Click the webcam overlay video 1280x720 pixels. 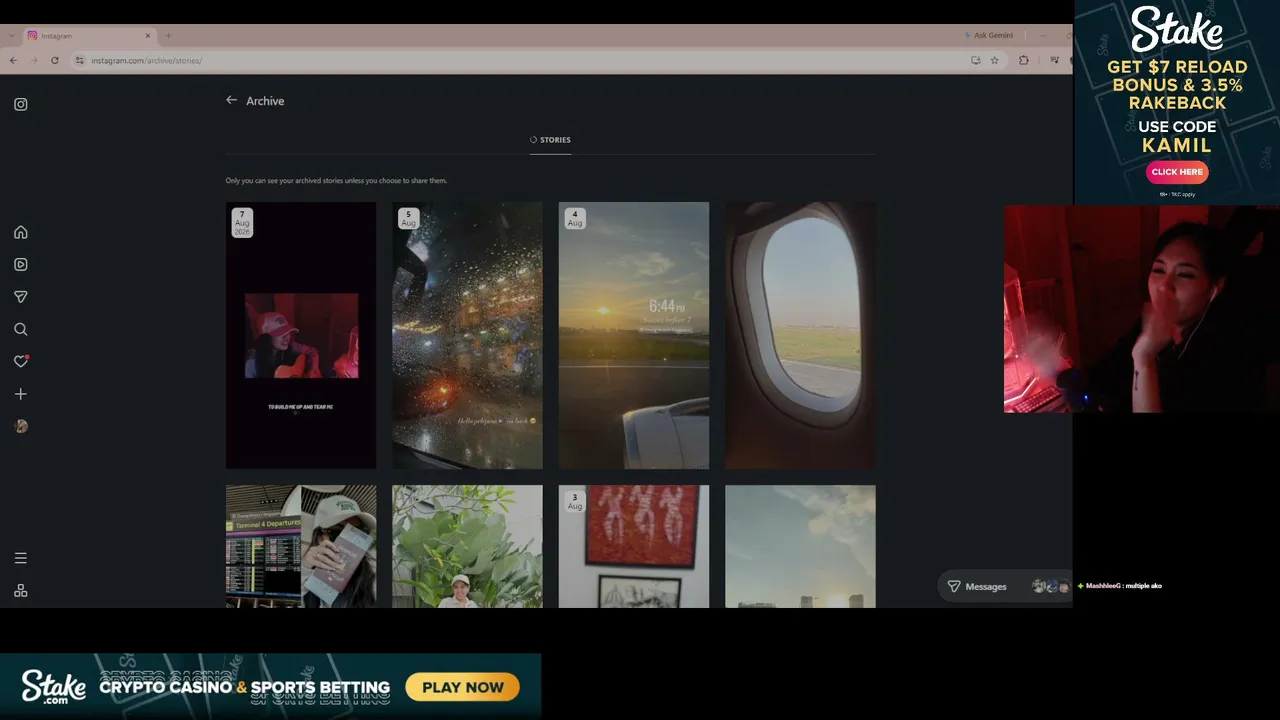click(x=1141, y=309)
